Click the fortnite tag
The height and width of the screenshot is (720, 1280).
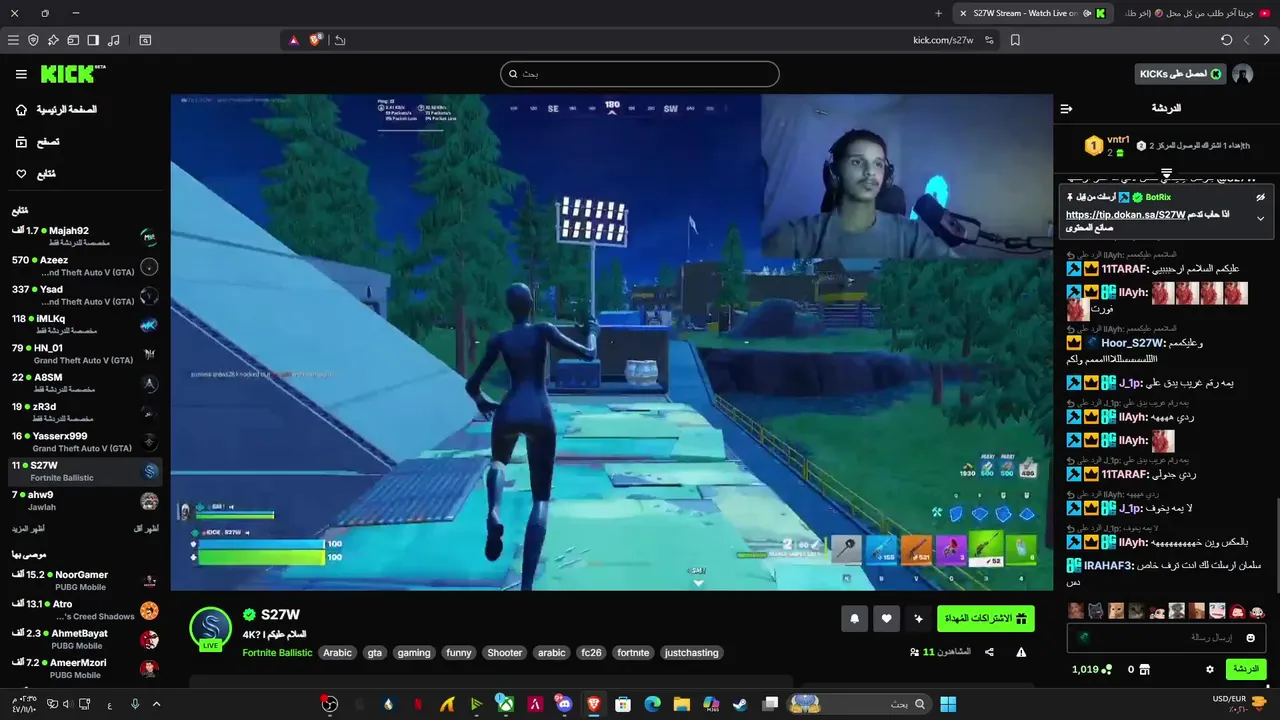[633, 653]
